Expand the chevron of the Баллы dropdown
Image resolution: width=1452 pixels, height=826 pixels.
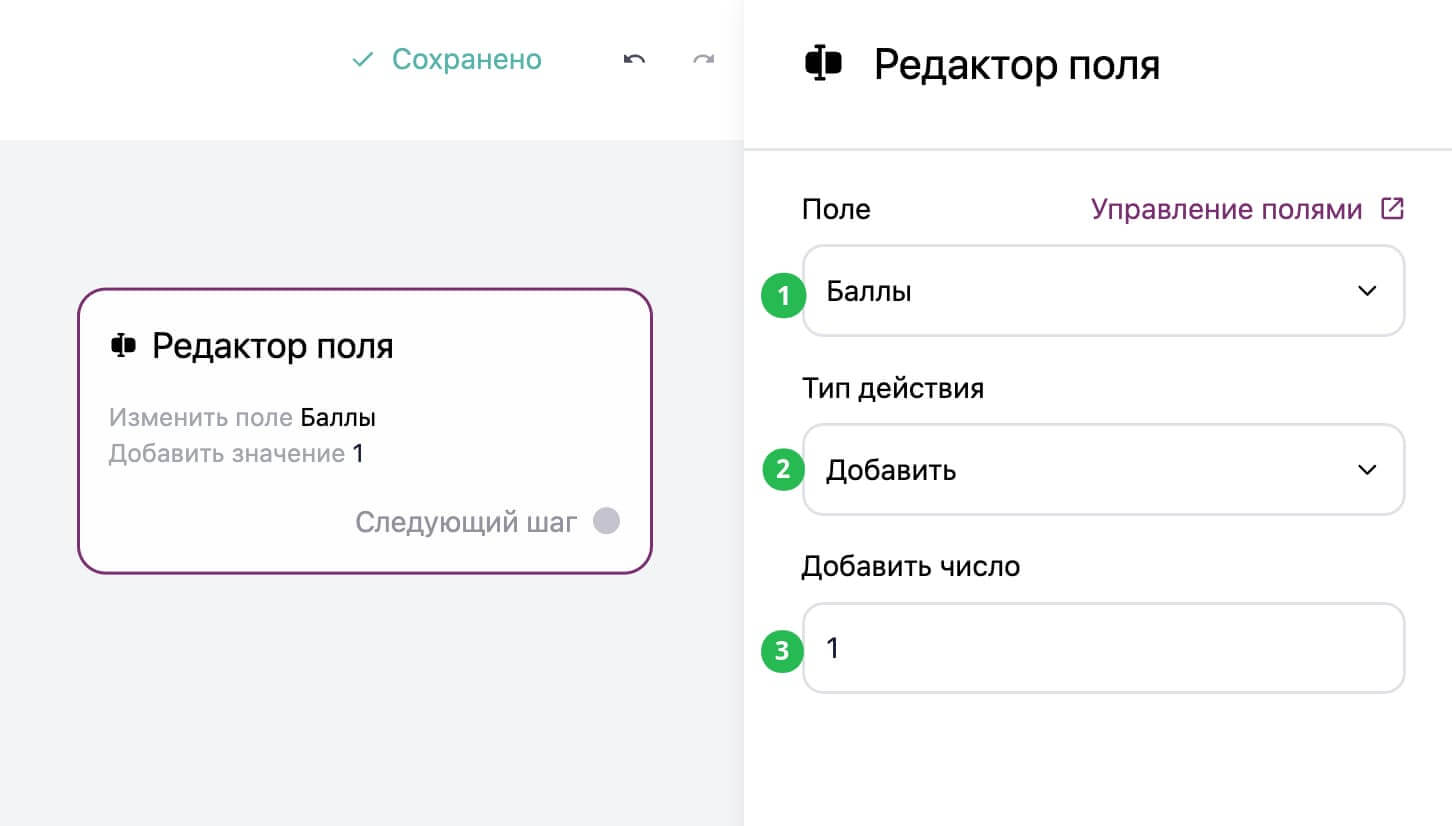(1367, 291)
